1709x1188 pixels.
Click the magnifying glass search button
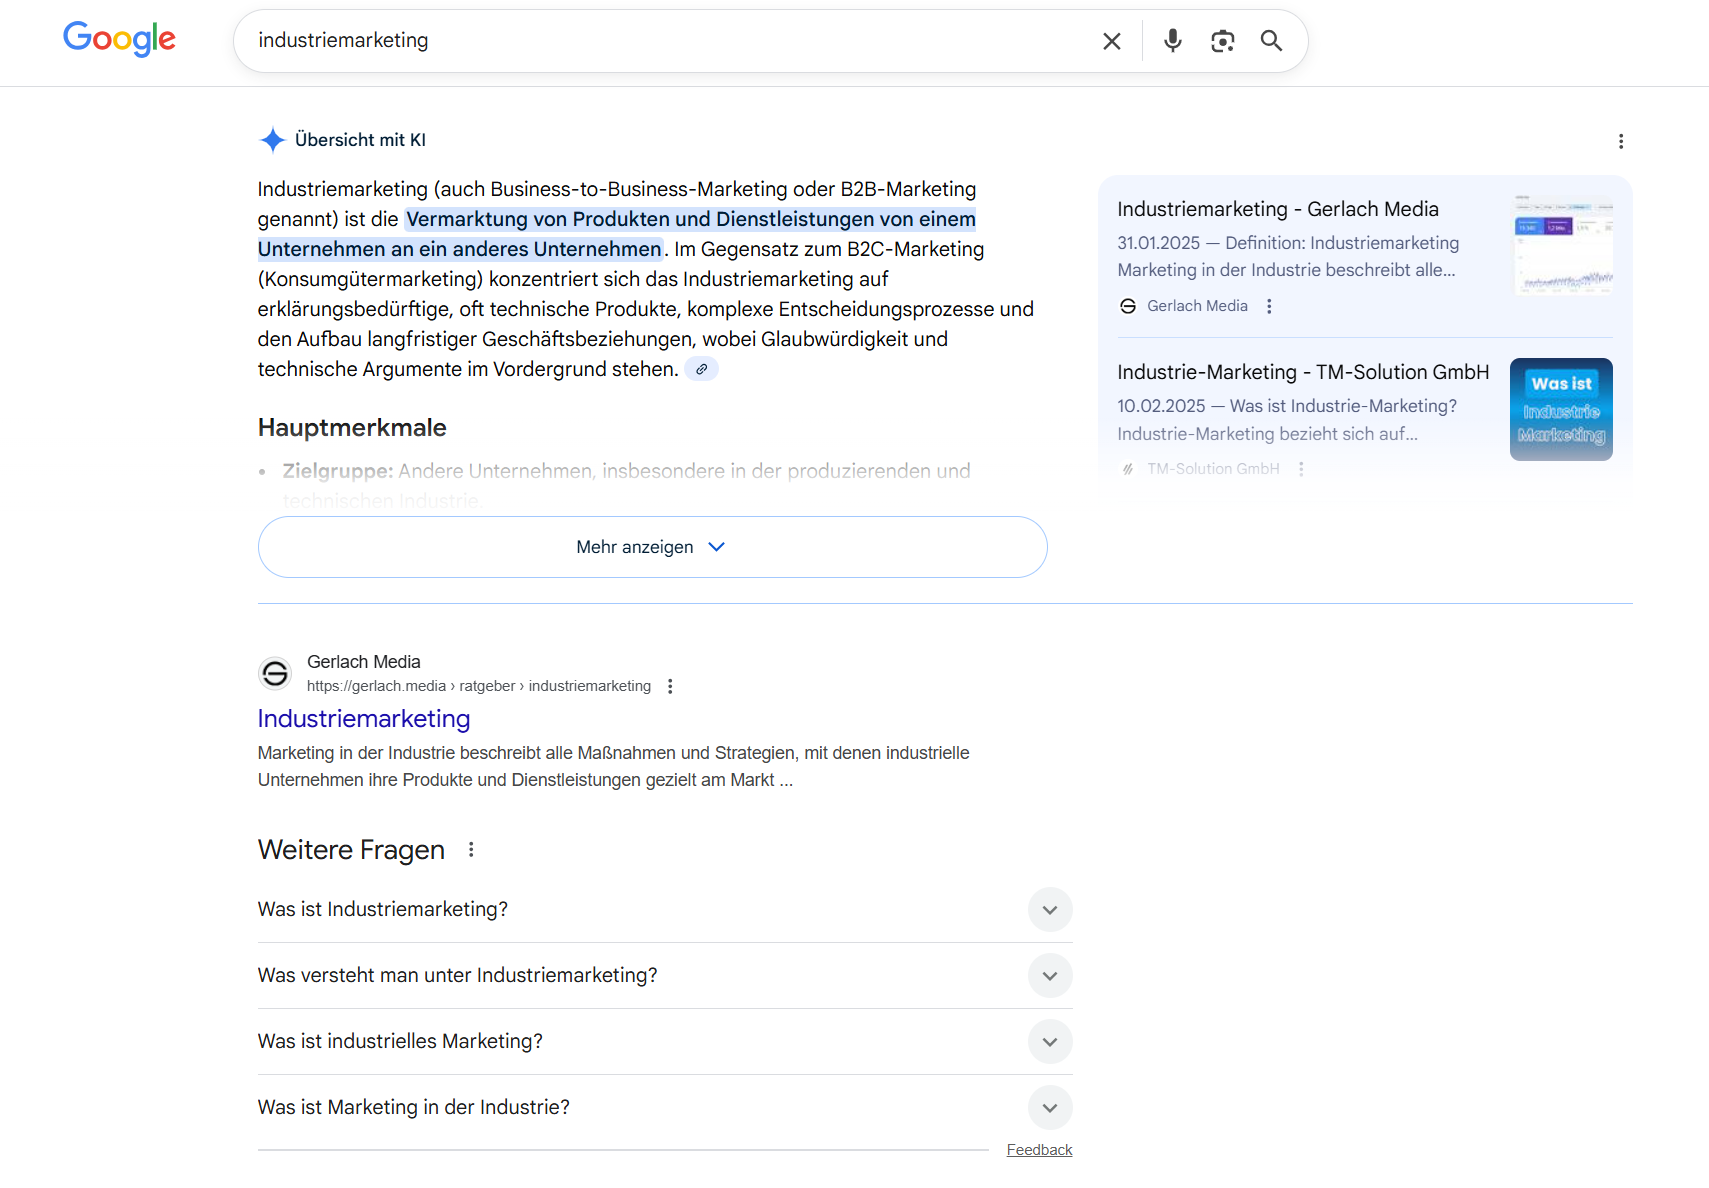pos(1271,41)
